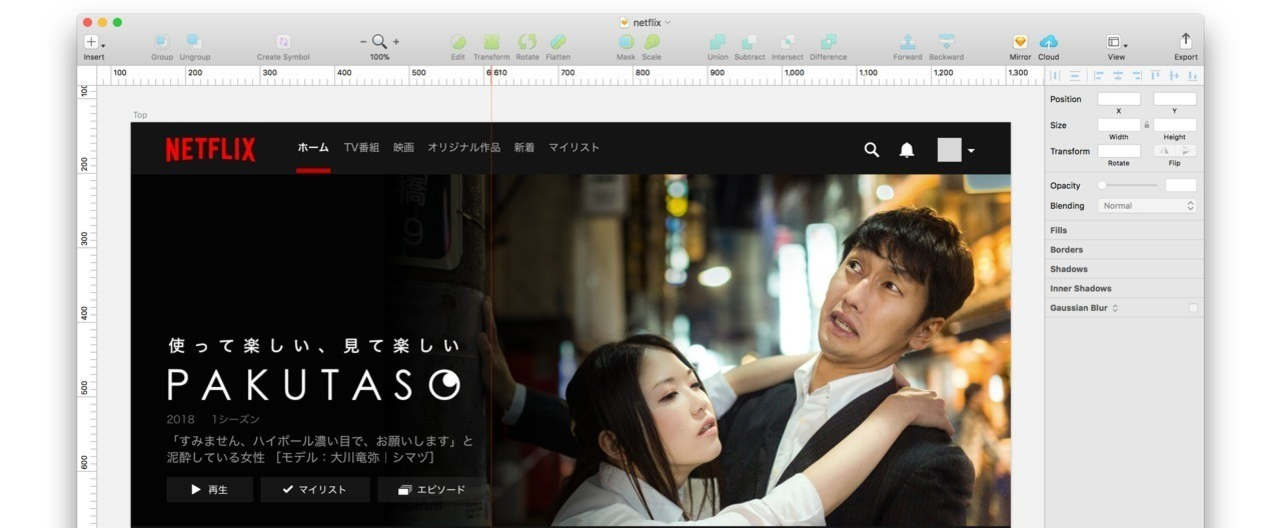Click the エピソード button
This screenshot has width=1280, height=528.
tap(433, 490)
